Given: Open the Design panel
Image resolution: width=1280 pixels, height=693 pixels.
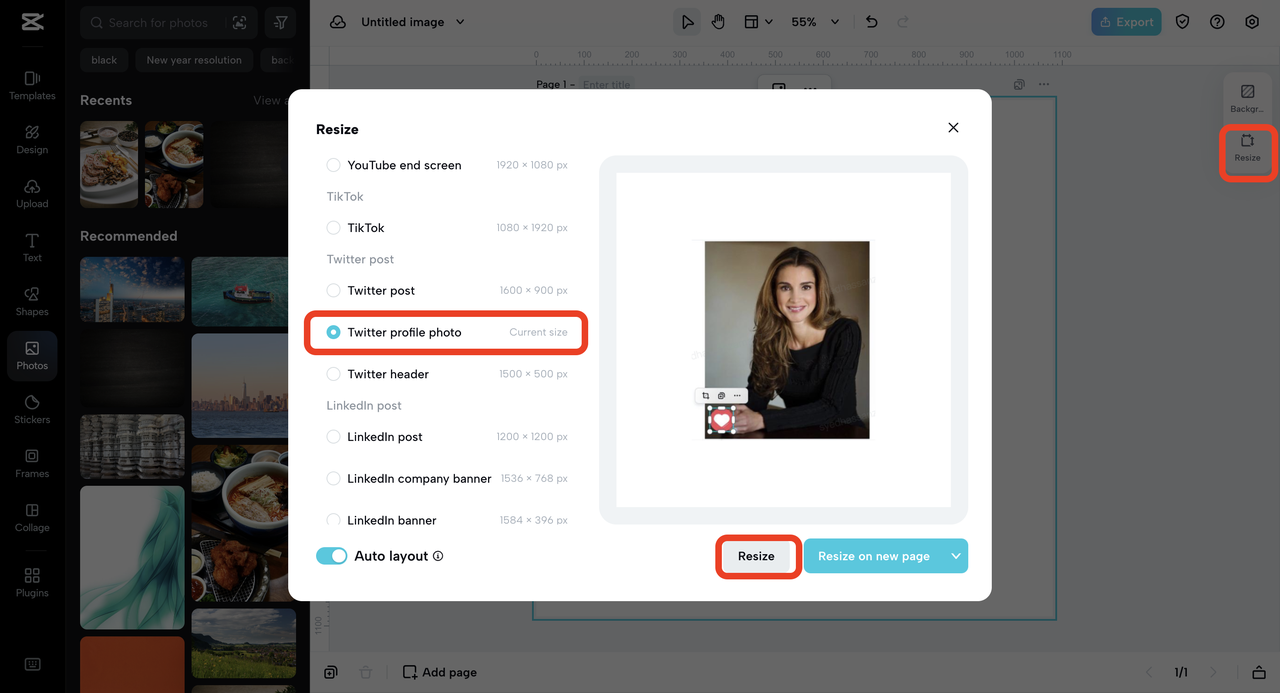Looking at the screenshot, I should click(32, 139).
